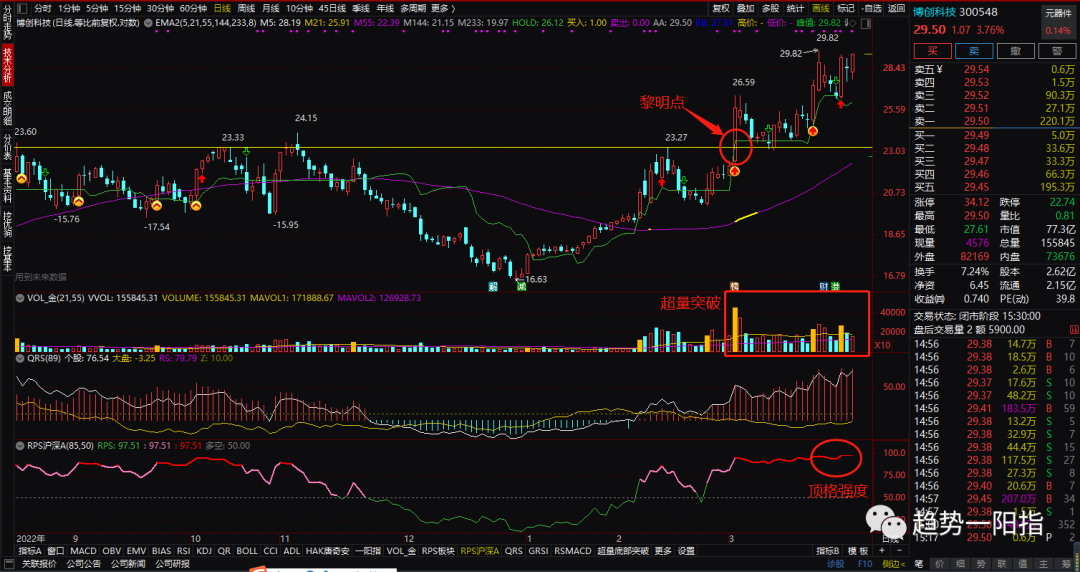This screenshot has width=1080, height=572.
Task: Select the 指标B tab
Action: pos(828,551)
